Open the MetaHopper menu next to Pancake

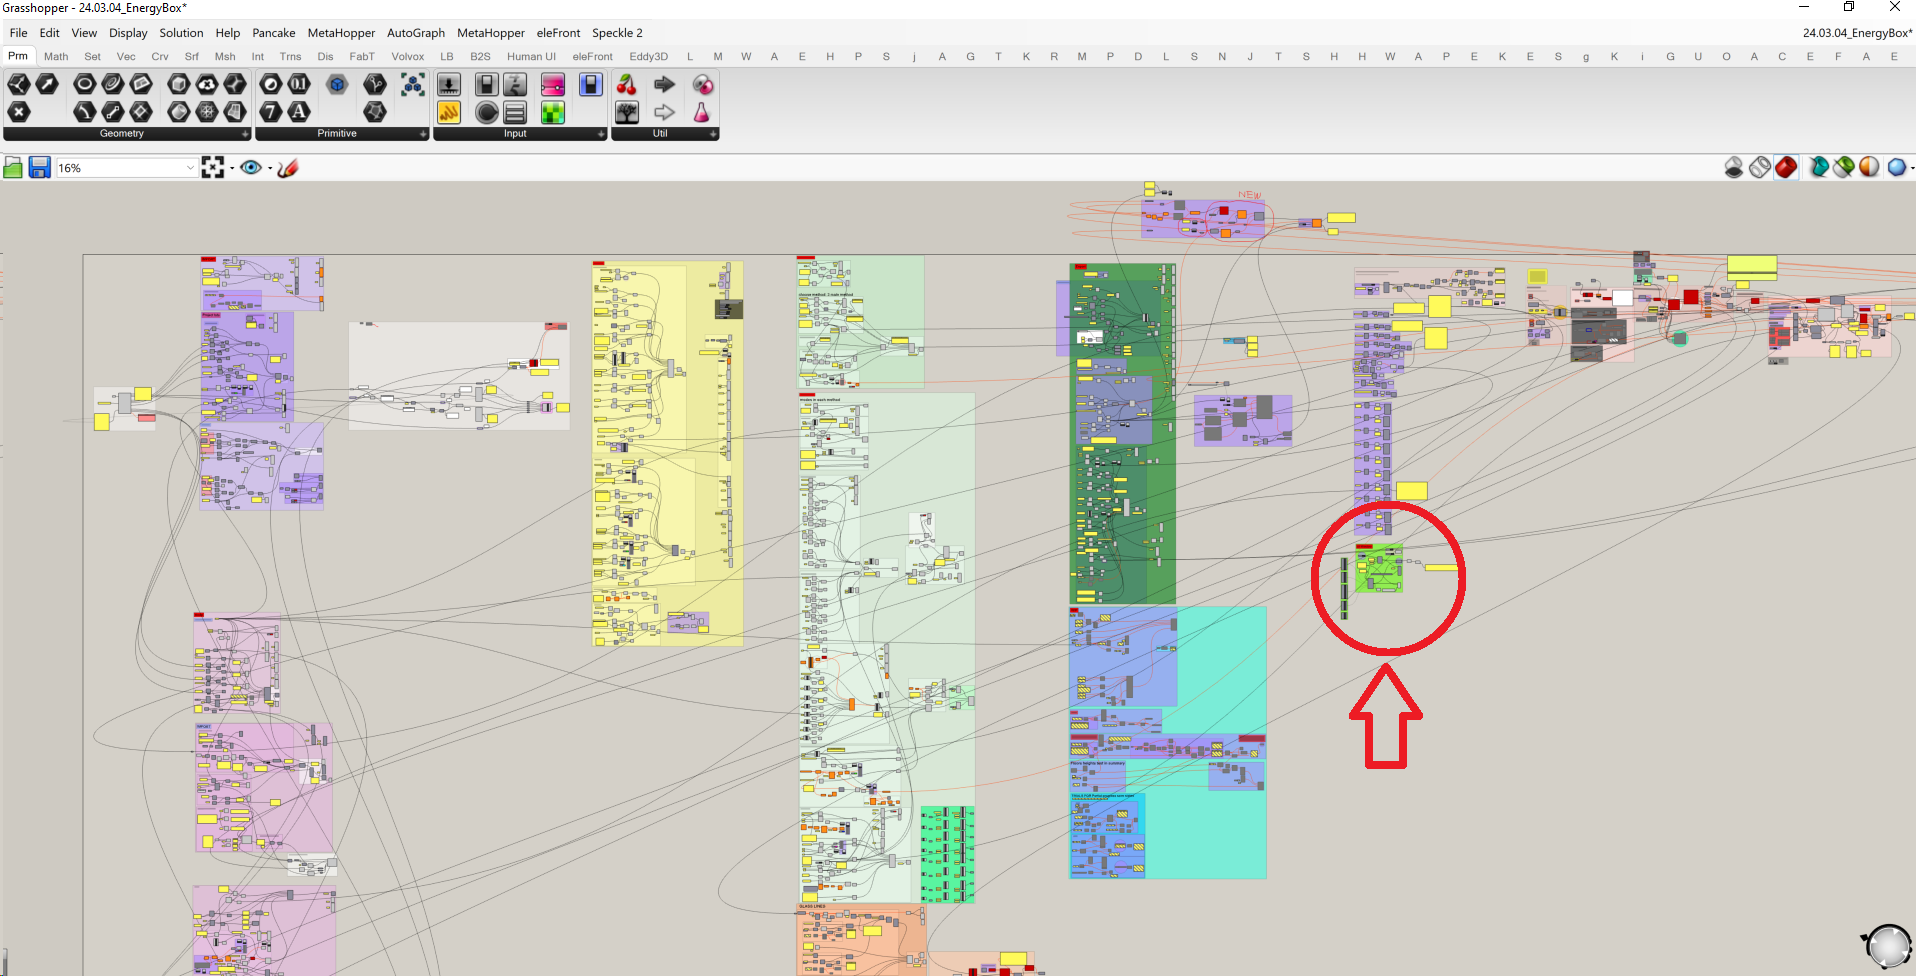341,33
